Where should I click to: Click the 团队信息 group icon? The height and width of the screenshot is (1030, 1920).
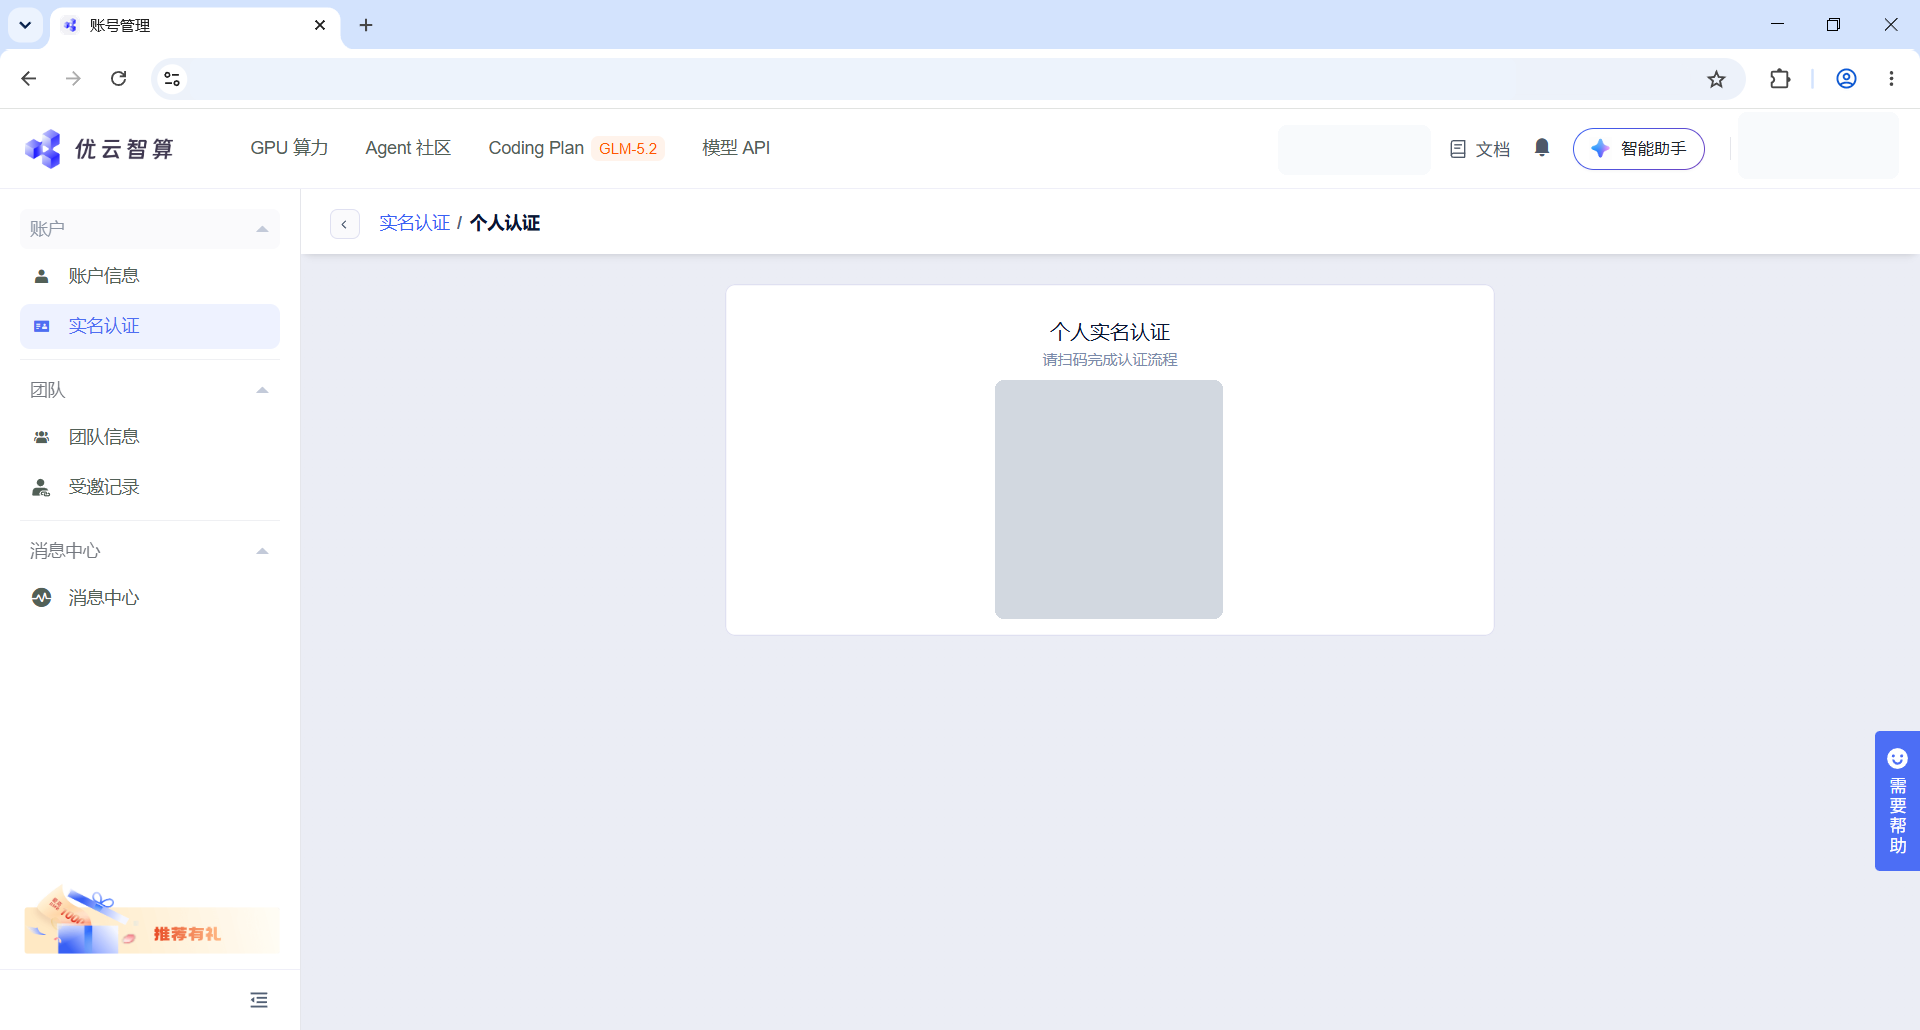tap(41, 437)
